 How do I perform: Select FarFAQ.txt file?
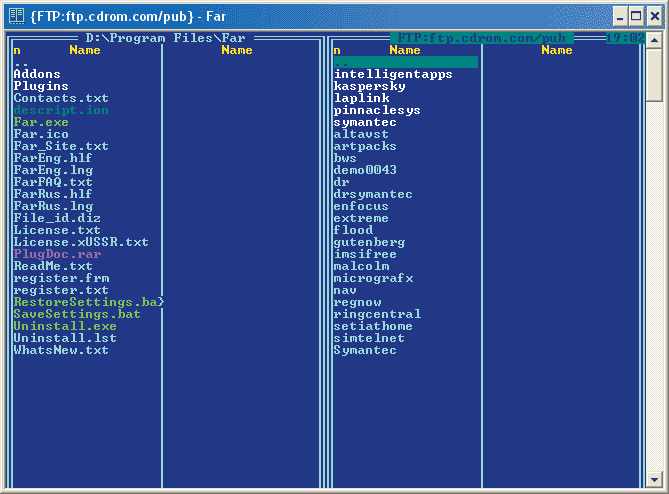53,182
